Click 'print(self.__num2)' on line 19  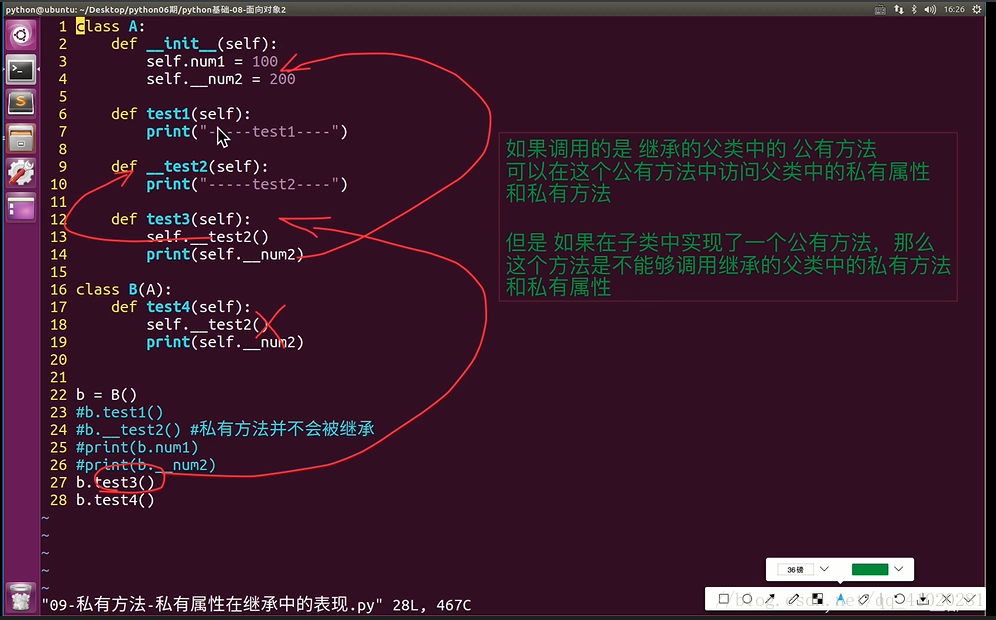click(x=225, y=342)
